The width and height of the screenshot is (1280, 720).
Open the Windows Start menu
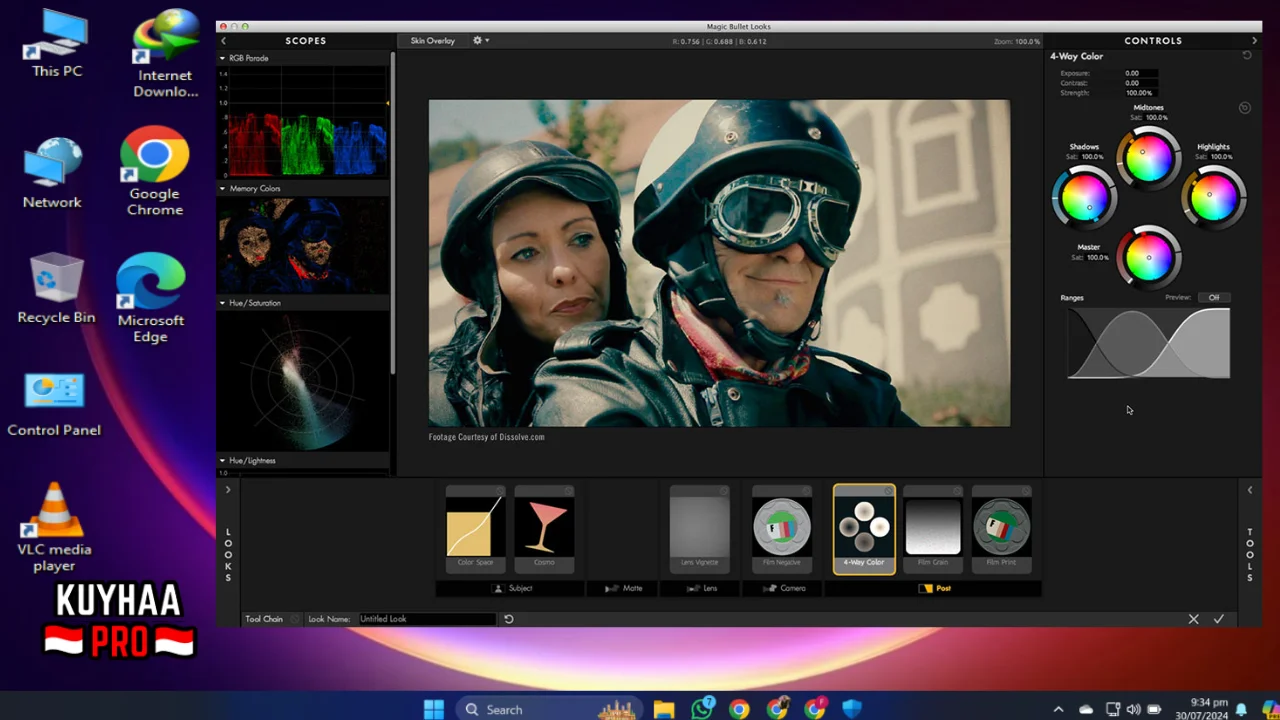click(x=433, y=709)
